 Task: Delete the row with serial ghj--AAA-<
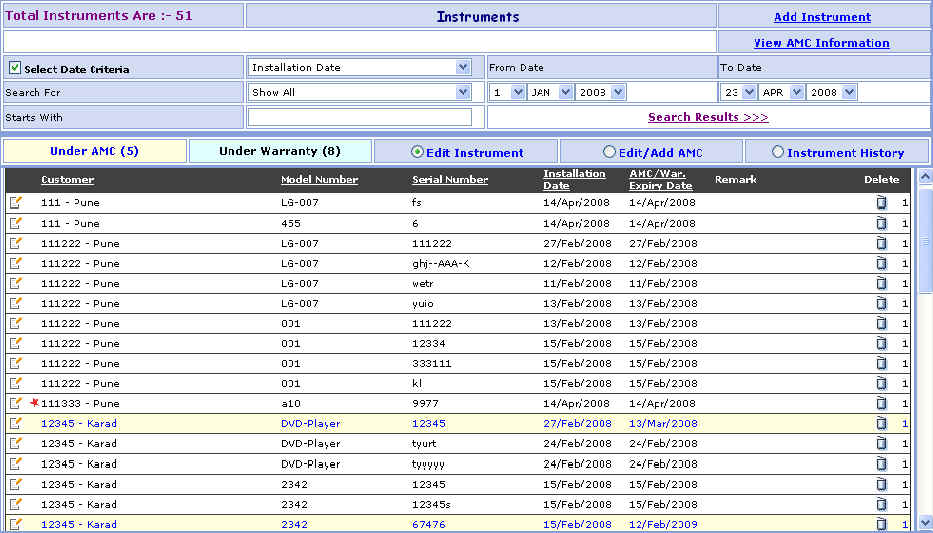(x=881, y=263)
